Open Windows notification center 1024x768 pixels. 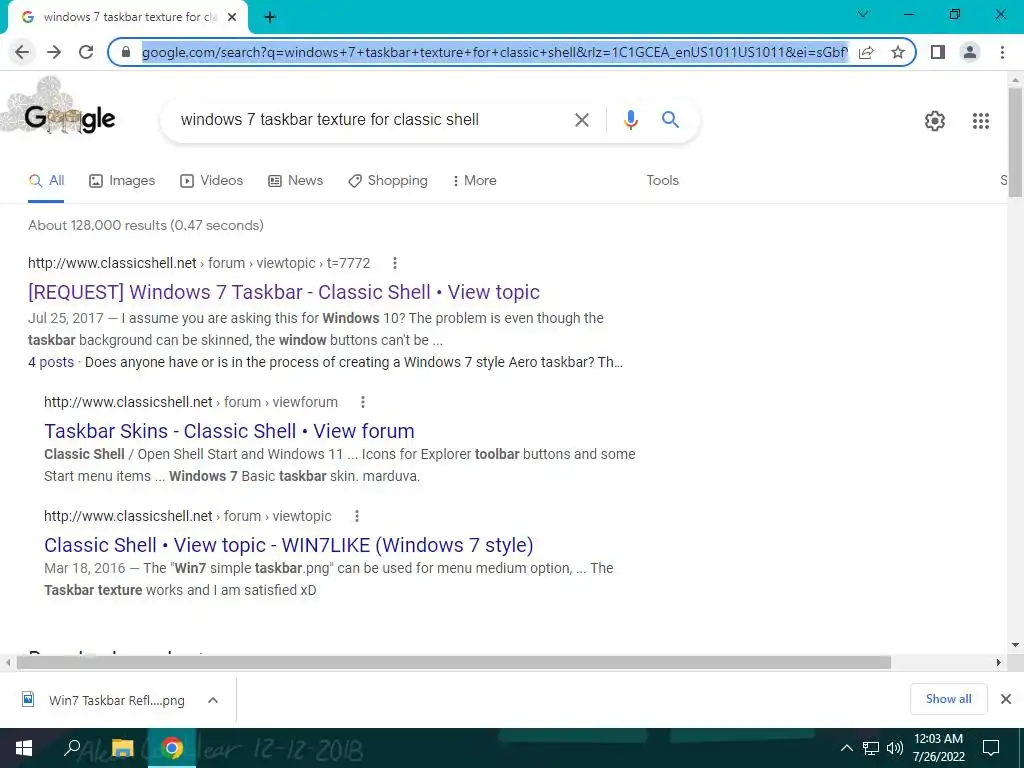pyautogui.click(x=991, y=748)
